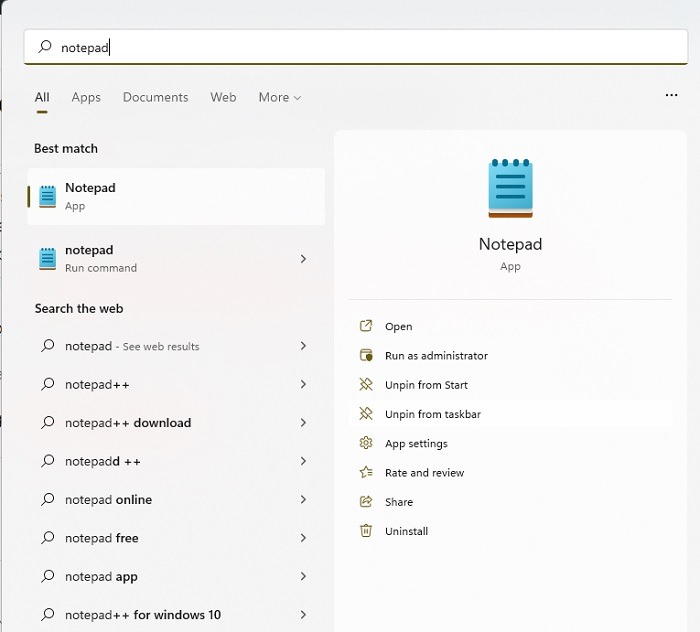This screenshot has height=632, width=700.
Task: Select Unpin from taskbar
Action: tap(433, 414)
